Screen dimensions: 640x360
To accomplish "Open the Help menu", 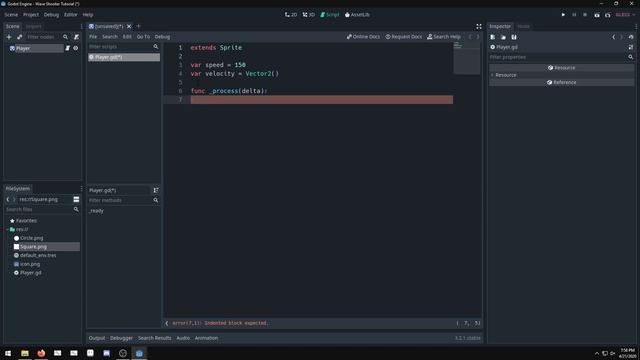I will pyautogui.click(x=88, y=15).
